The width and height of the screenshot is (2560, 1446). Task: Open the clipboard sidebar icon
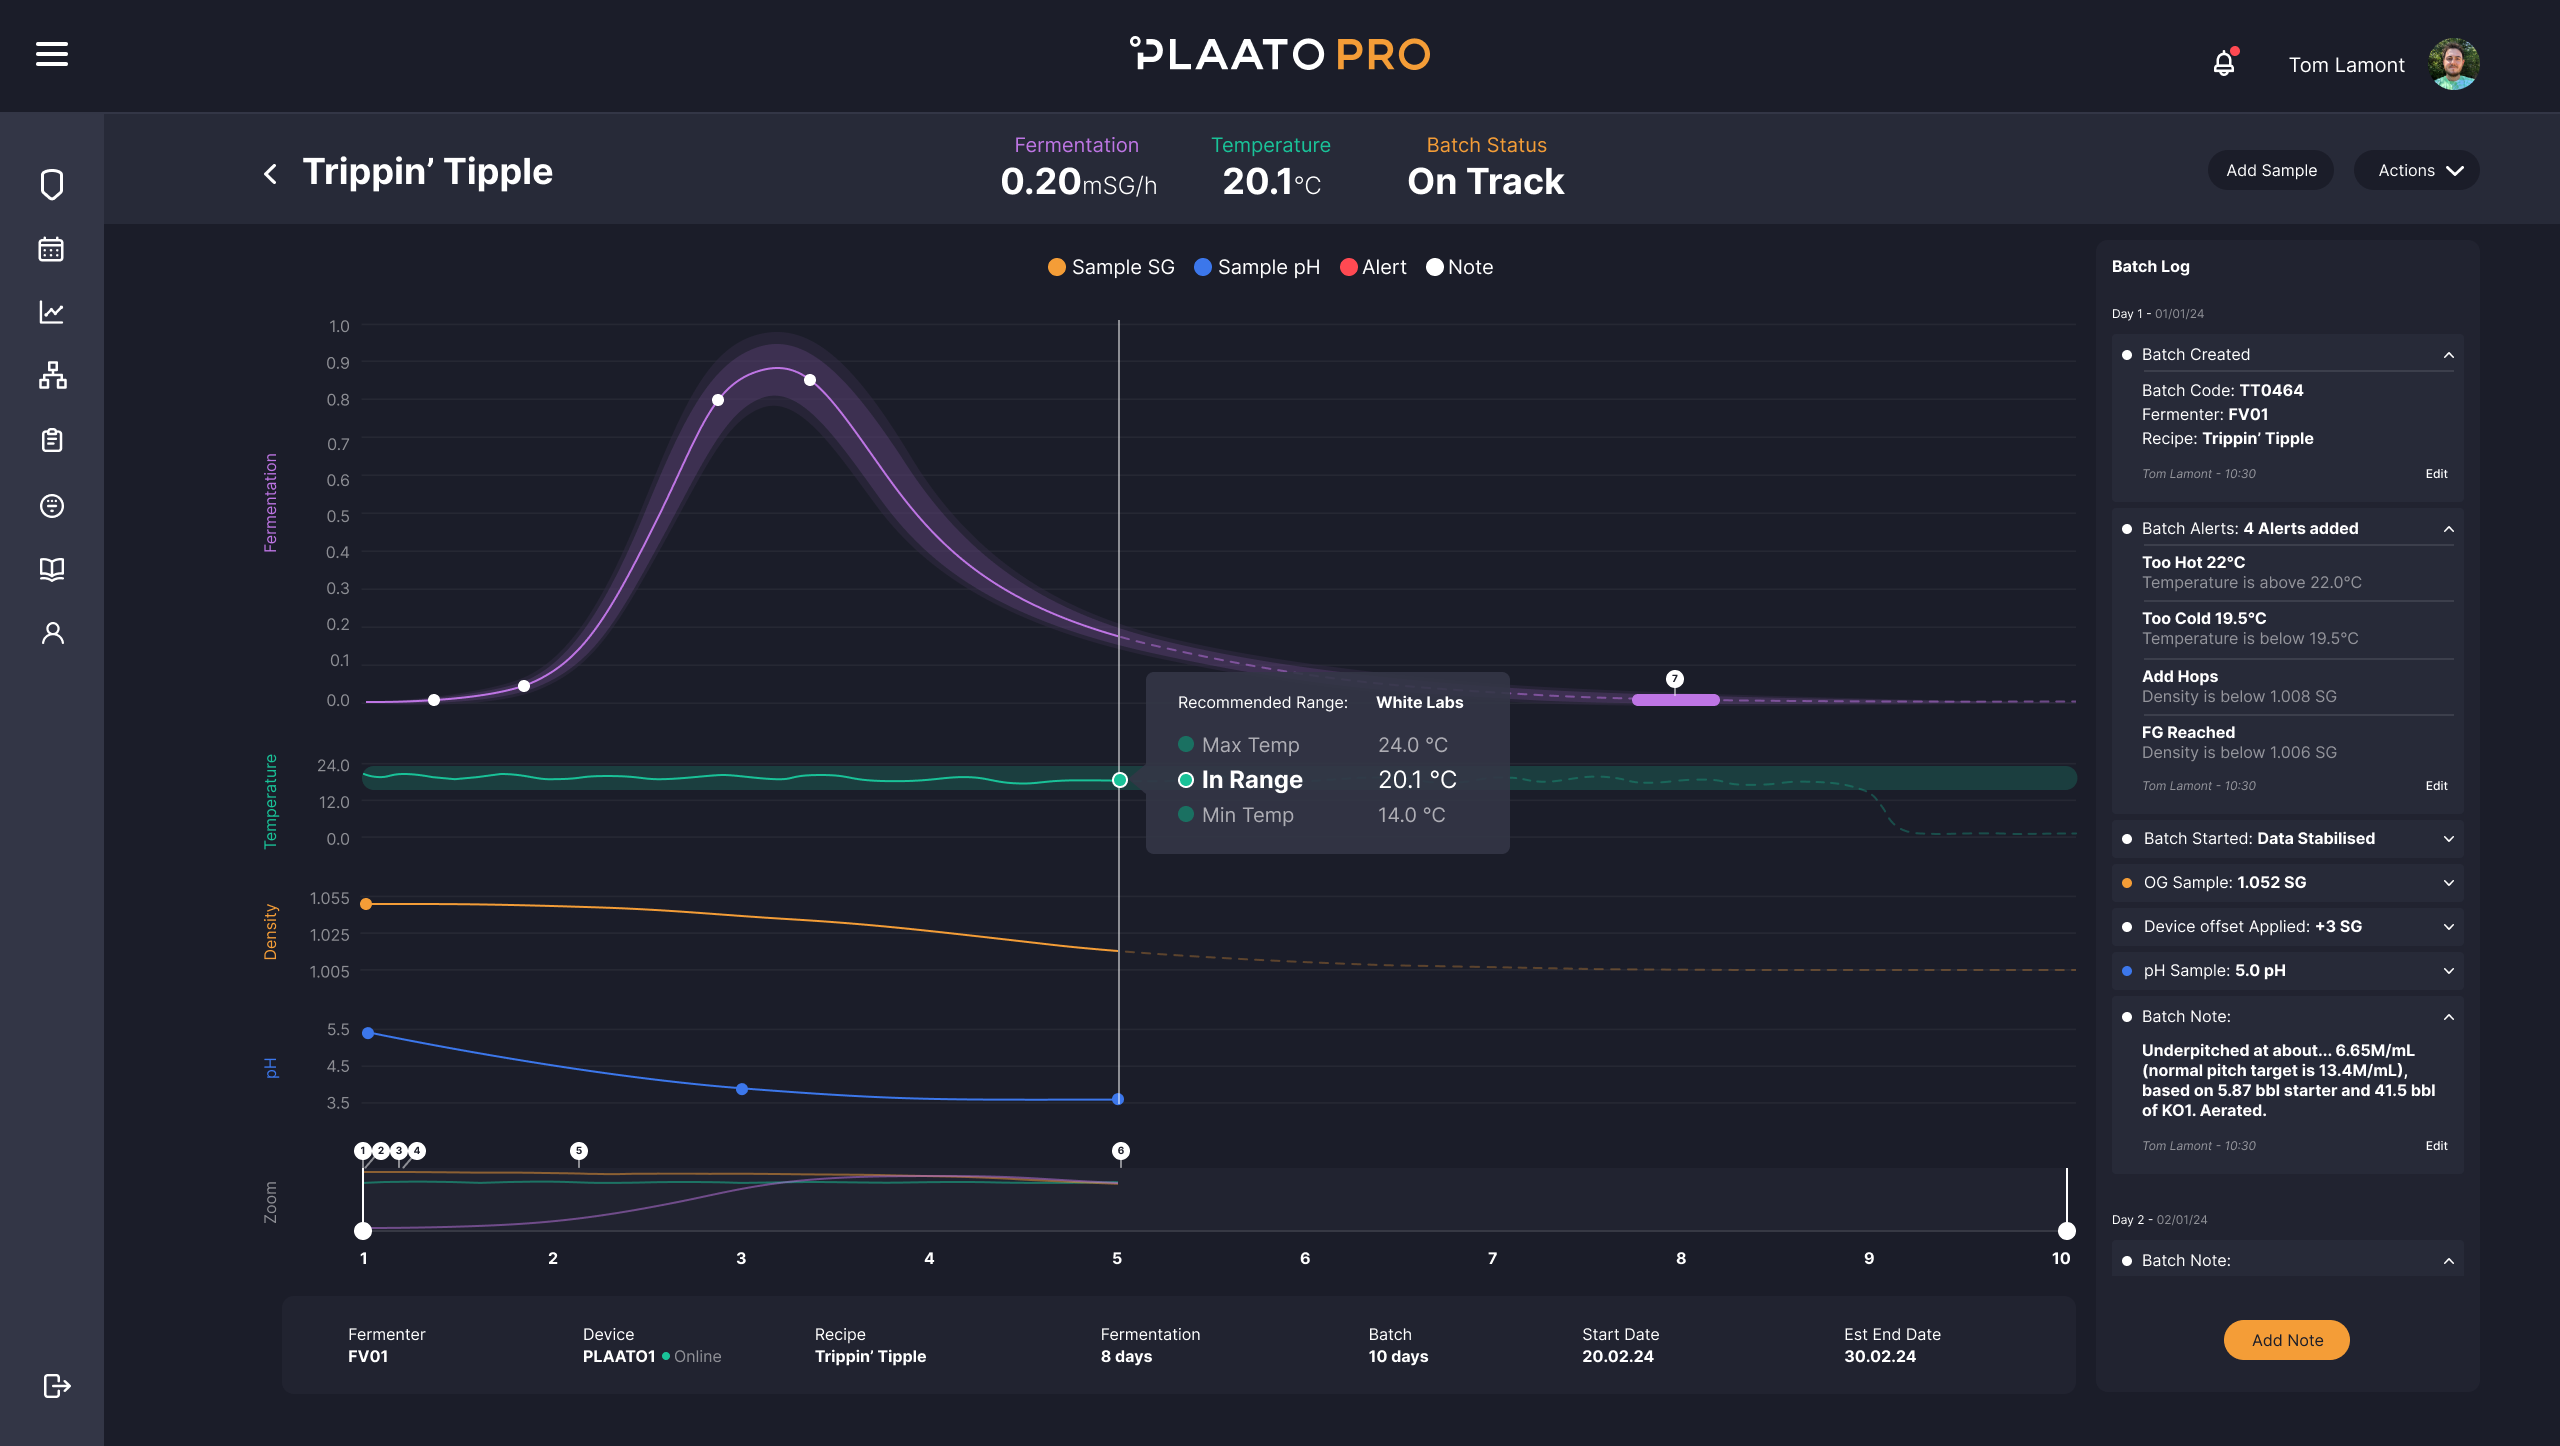point(52,440)
